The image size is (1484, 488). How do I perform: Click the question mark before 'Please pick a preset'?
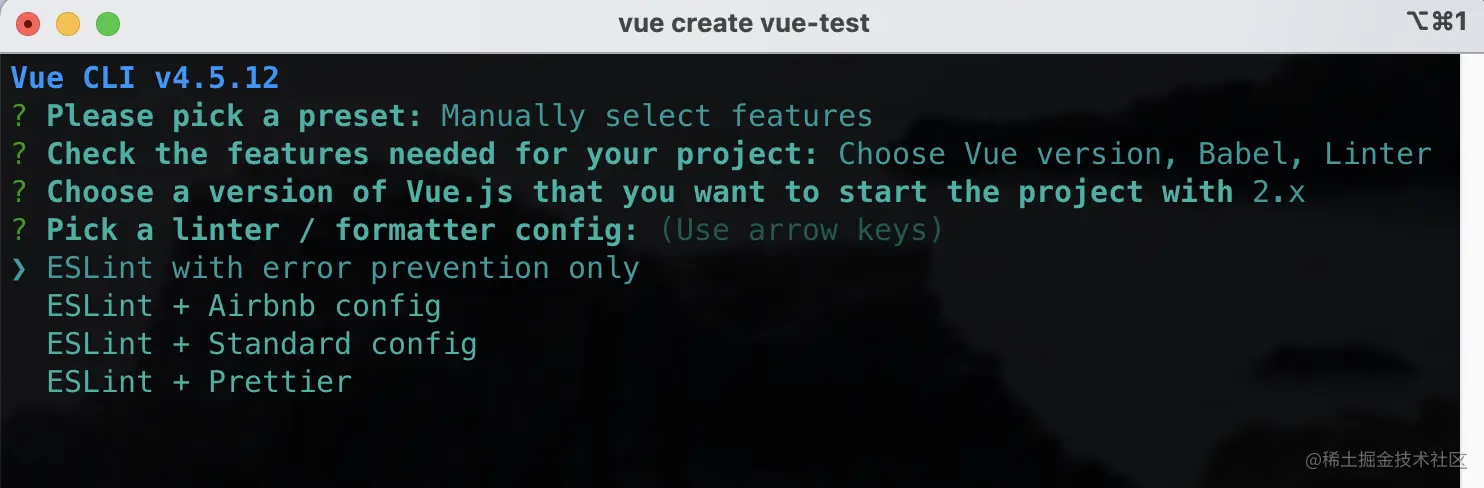click(x=20, y=117)
